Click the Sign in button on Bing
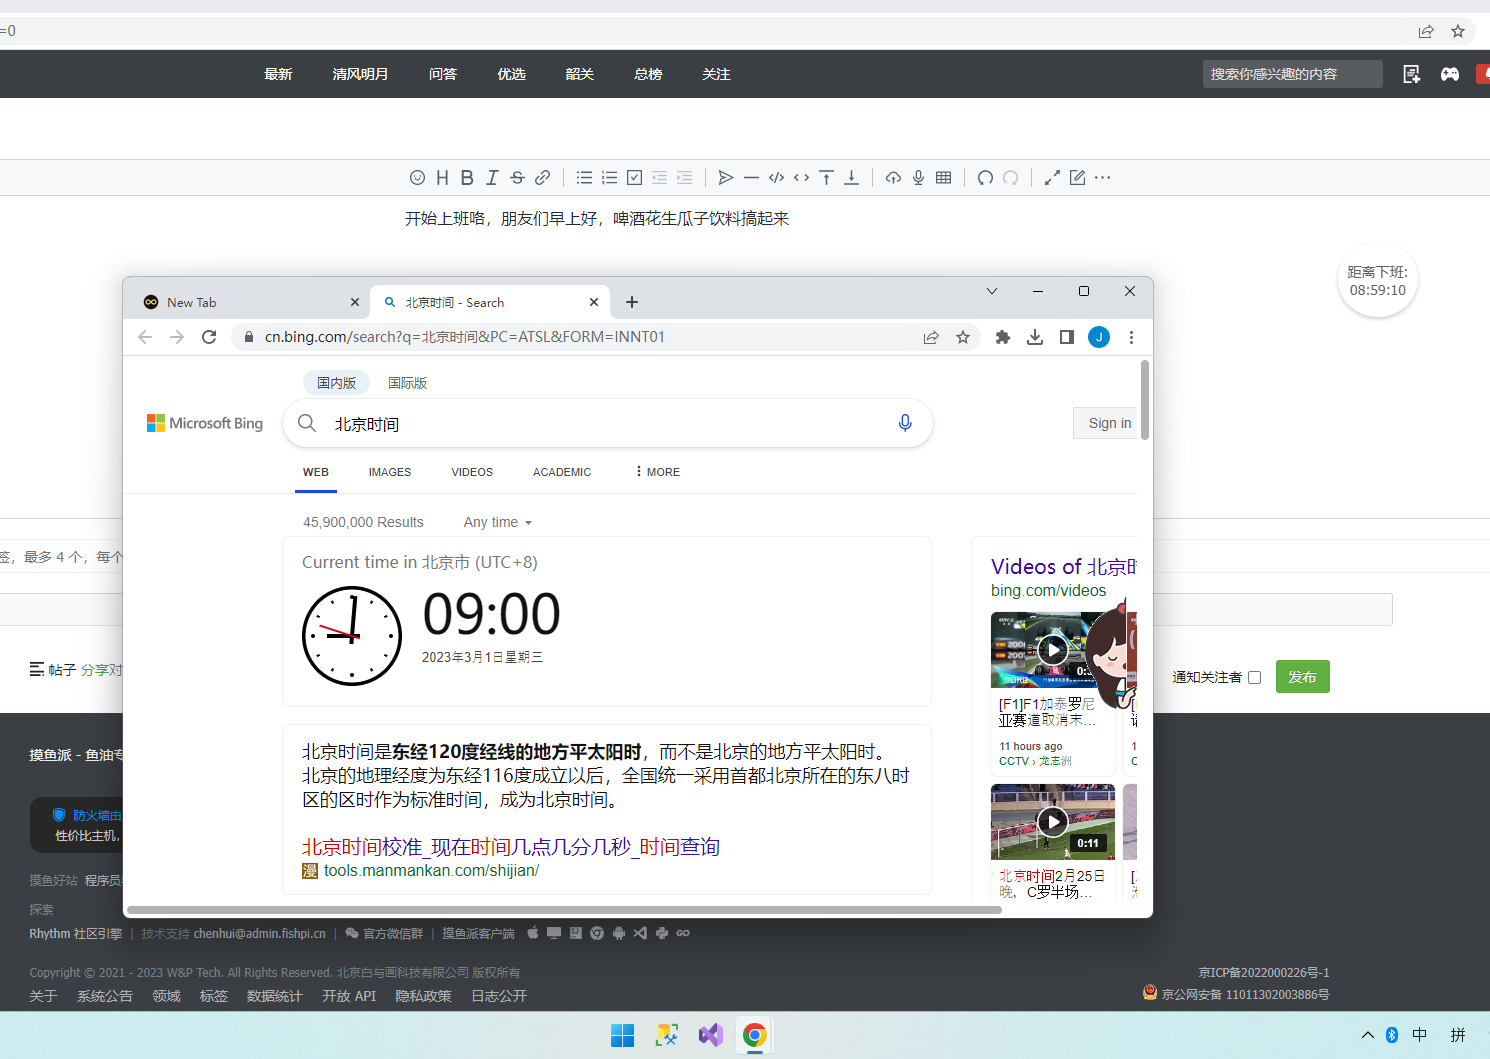The width and height of the screenshot is (1490, 1059). [1106, 423]
